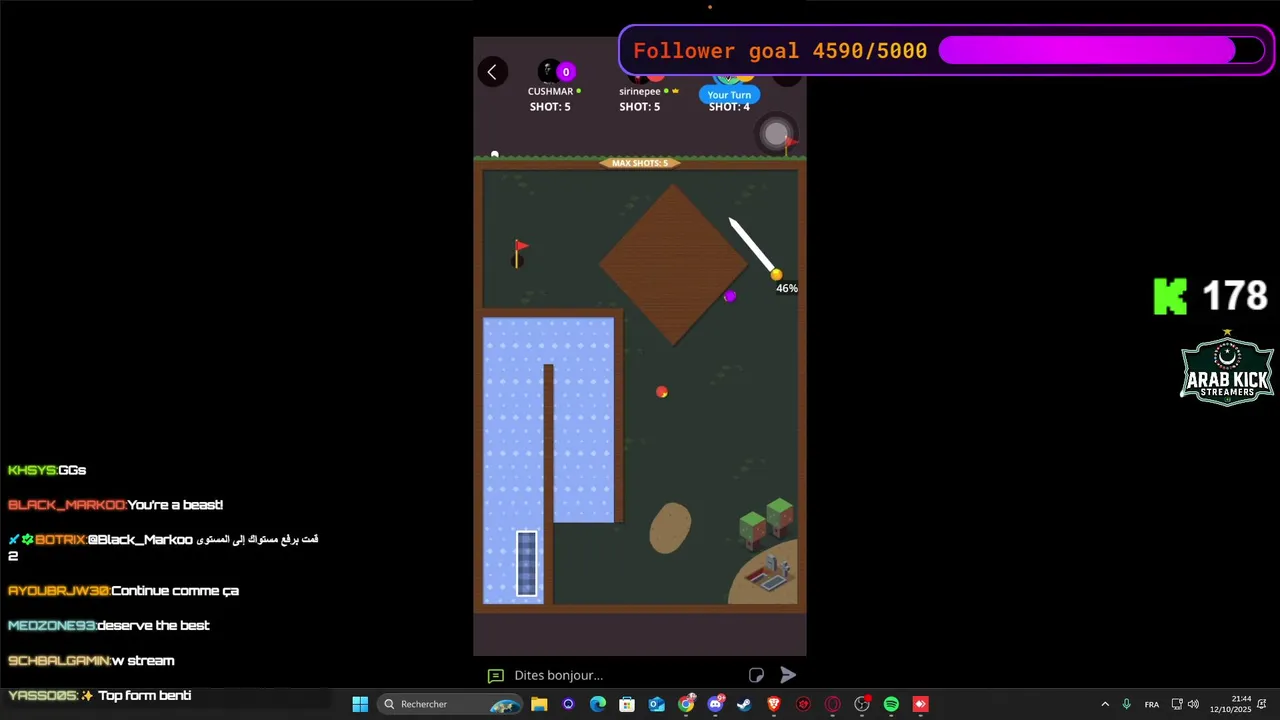Viewport: 1280px width, 720px height.
Task: Click BLACK_MARKOO's You're a beast message
Action: click(x=115, y=505)
